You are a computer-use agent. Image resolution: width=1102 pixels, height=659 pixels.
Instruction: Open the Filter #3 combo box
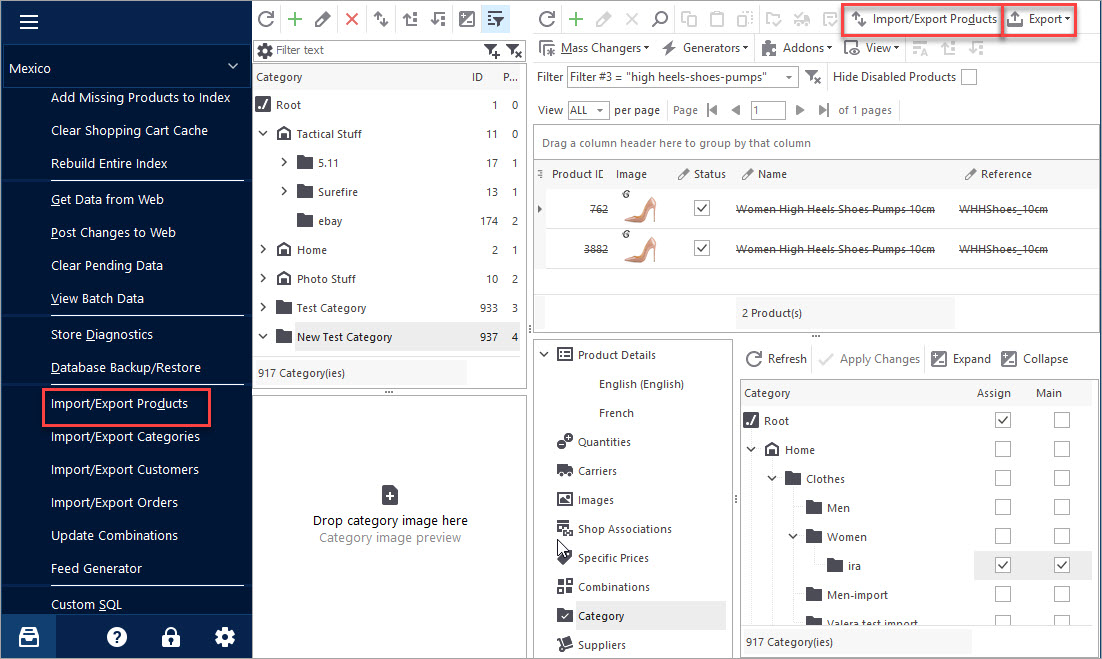[x=682, y=77]
